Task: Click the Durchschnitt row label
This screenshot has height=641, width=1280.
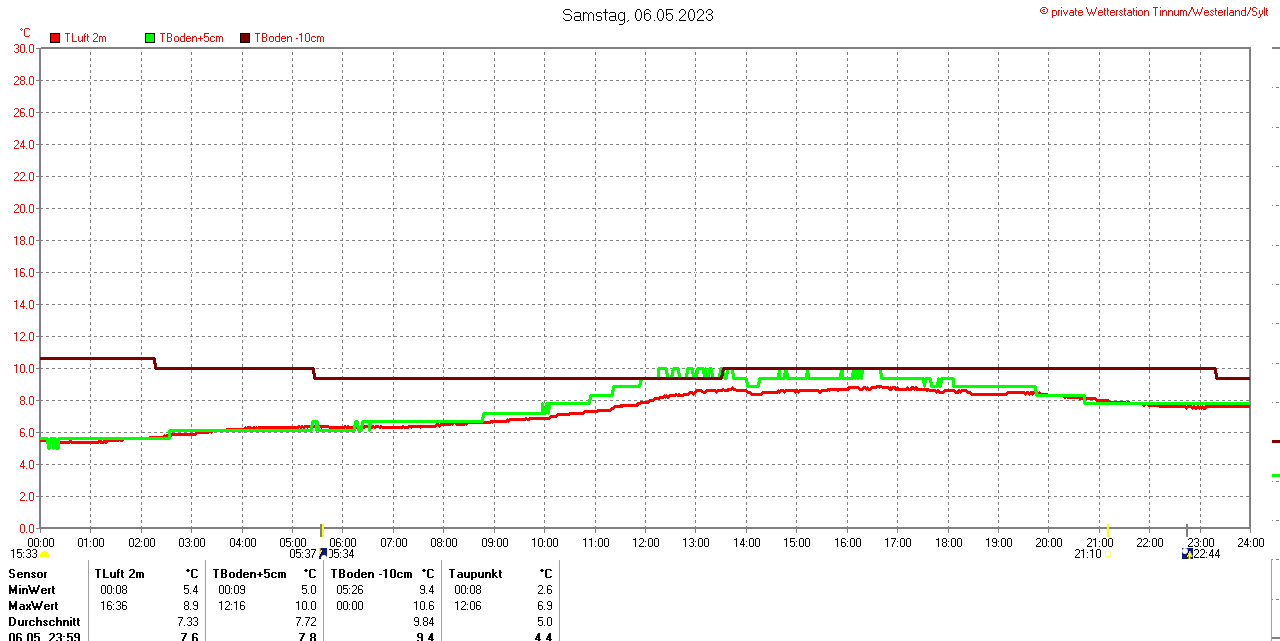Action: [x=44, y=622]
